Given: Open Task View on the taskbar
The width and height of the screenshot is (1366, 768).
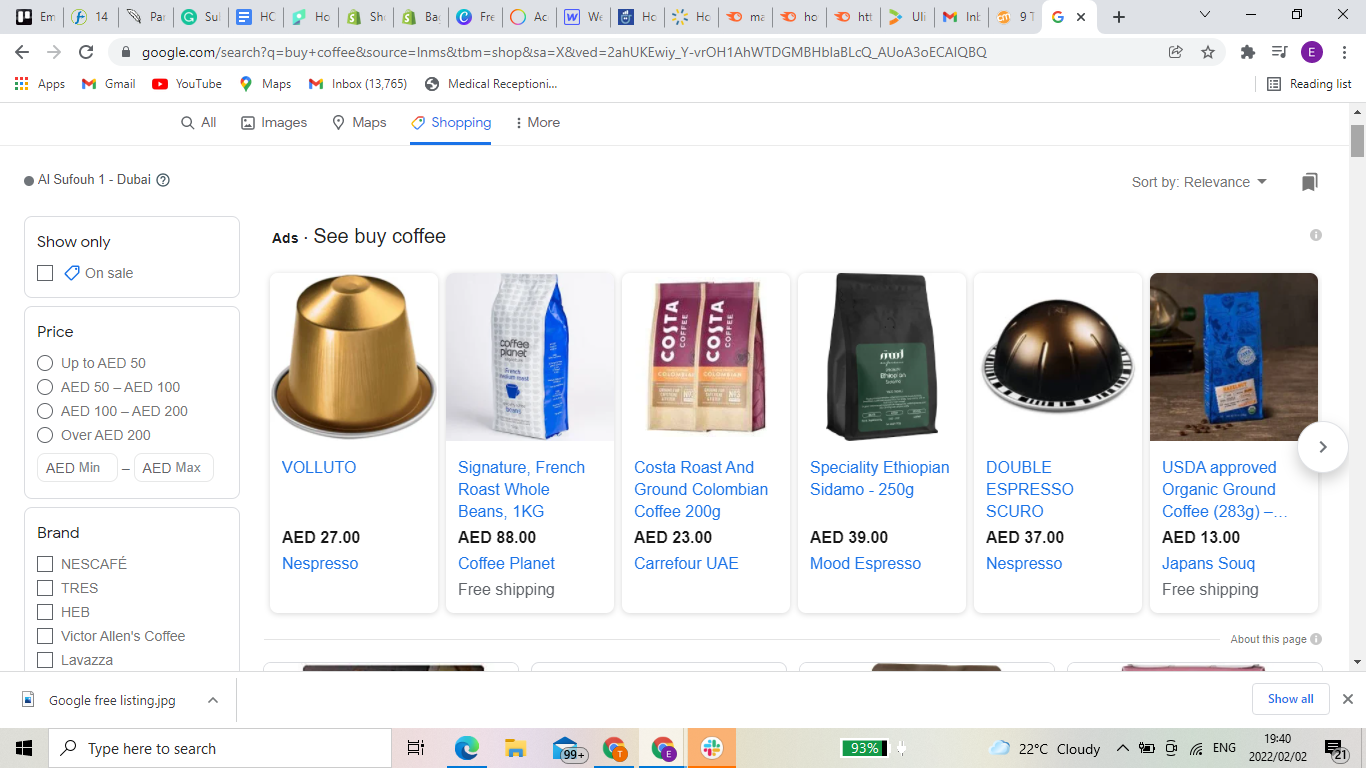Looking at the screenshot, I should click(416, 748).
